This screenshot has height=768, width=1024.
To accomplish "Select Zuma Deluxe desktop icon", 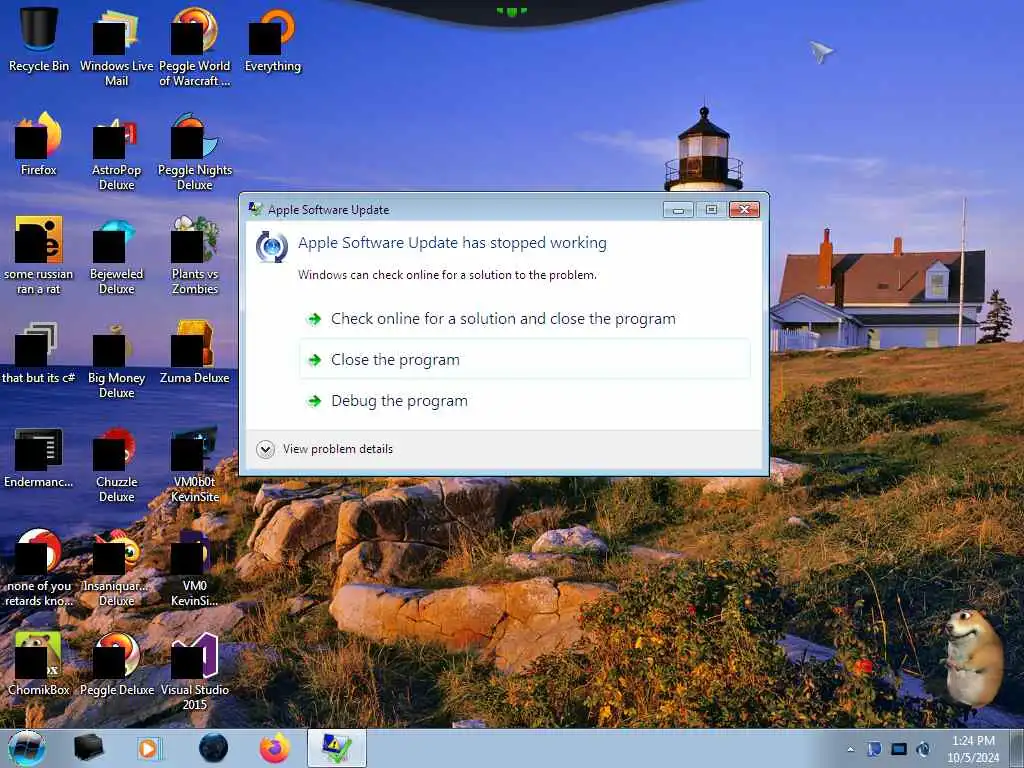I will pos(195,352).
